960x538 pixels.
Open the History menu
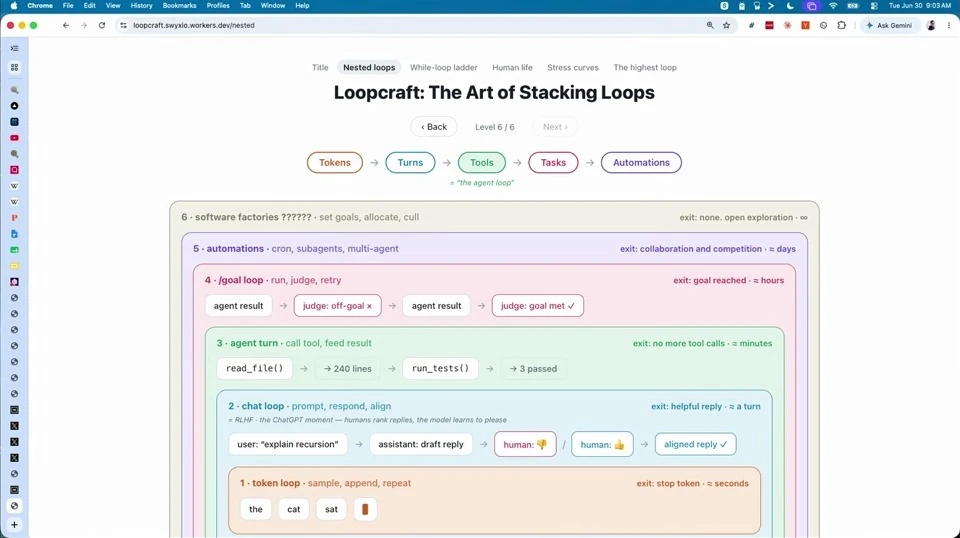point(141,6)
